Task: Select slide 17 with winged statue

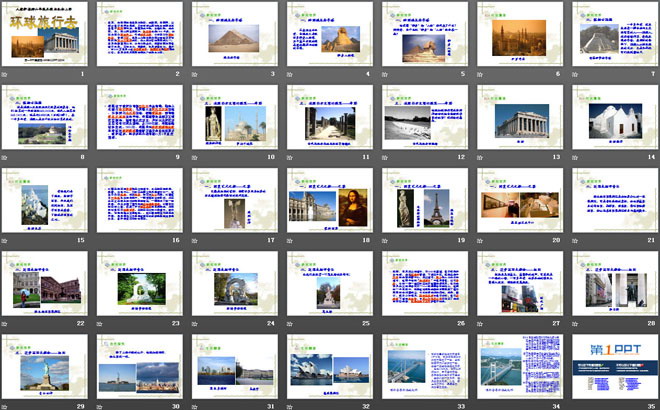Action: coord(235,200)
